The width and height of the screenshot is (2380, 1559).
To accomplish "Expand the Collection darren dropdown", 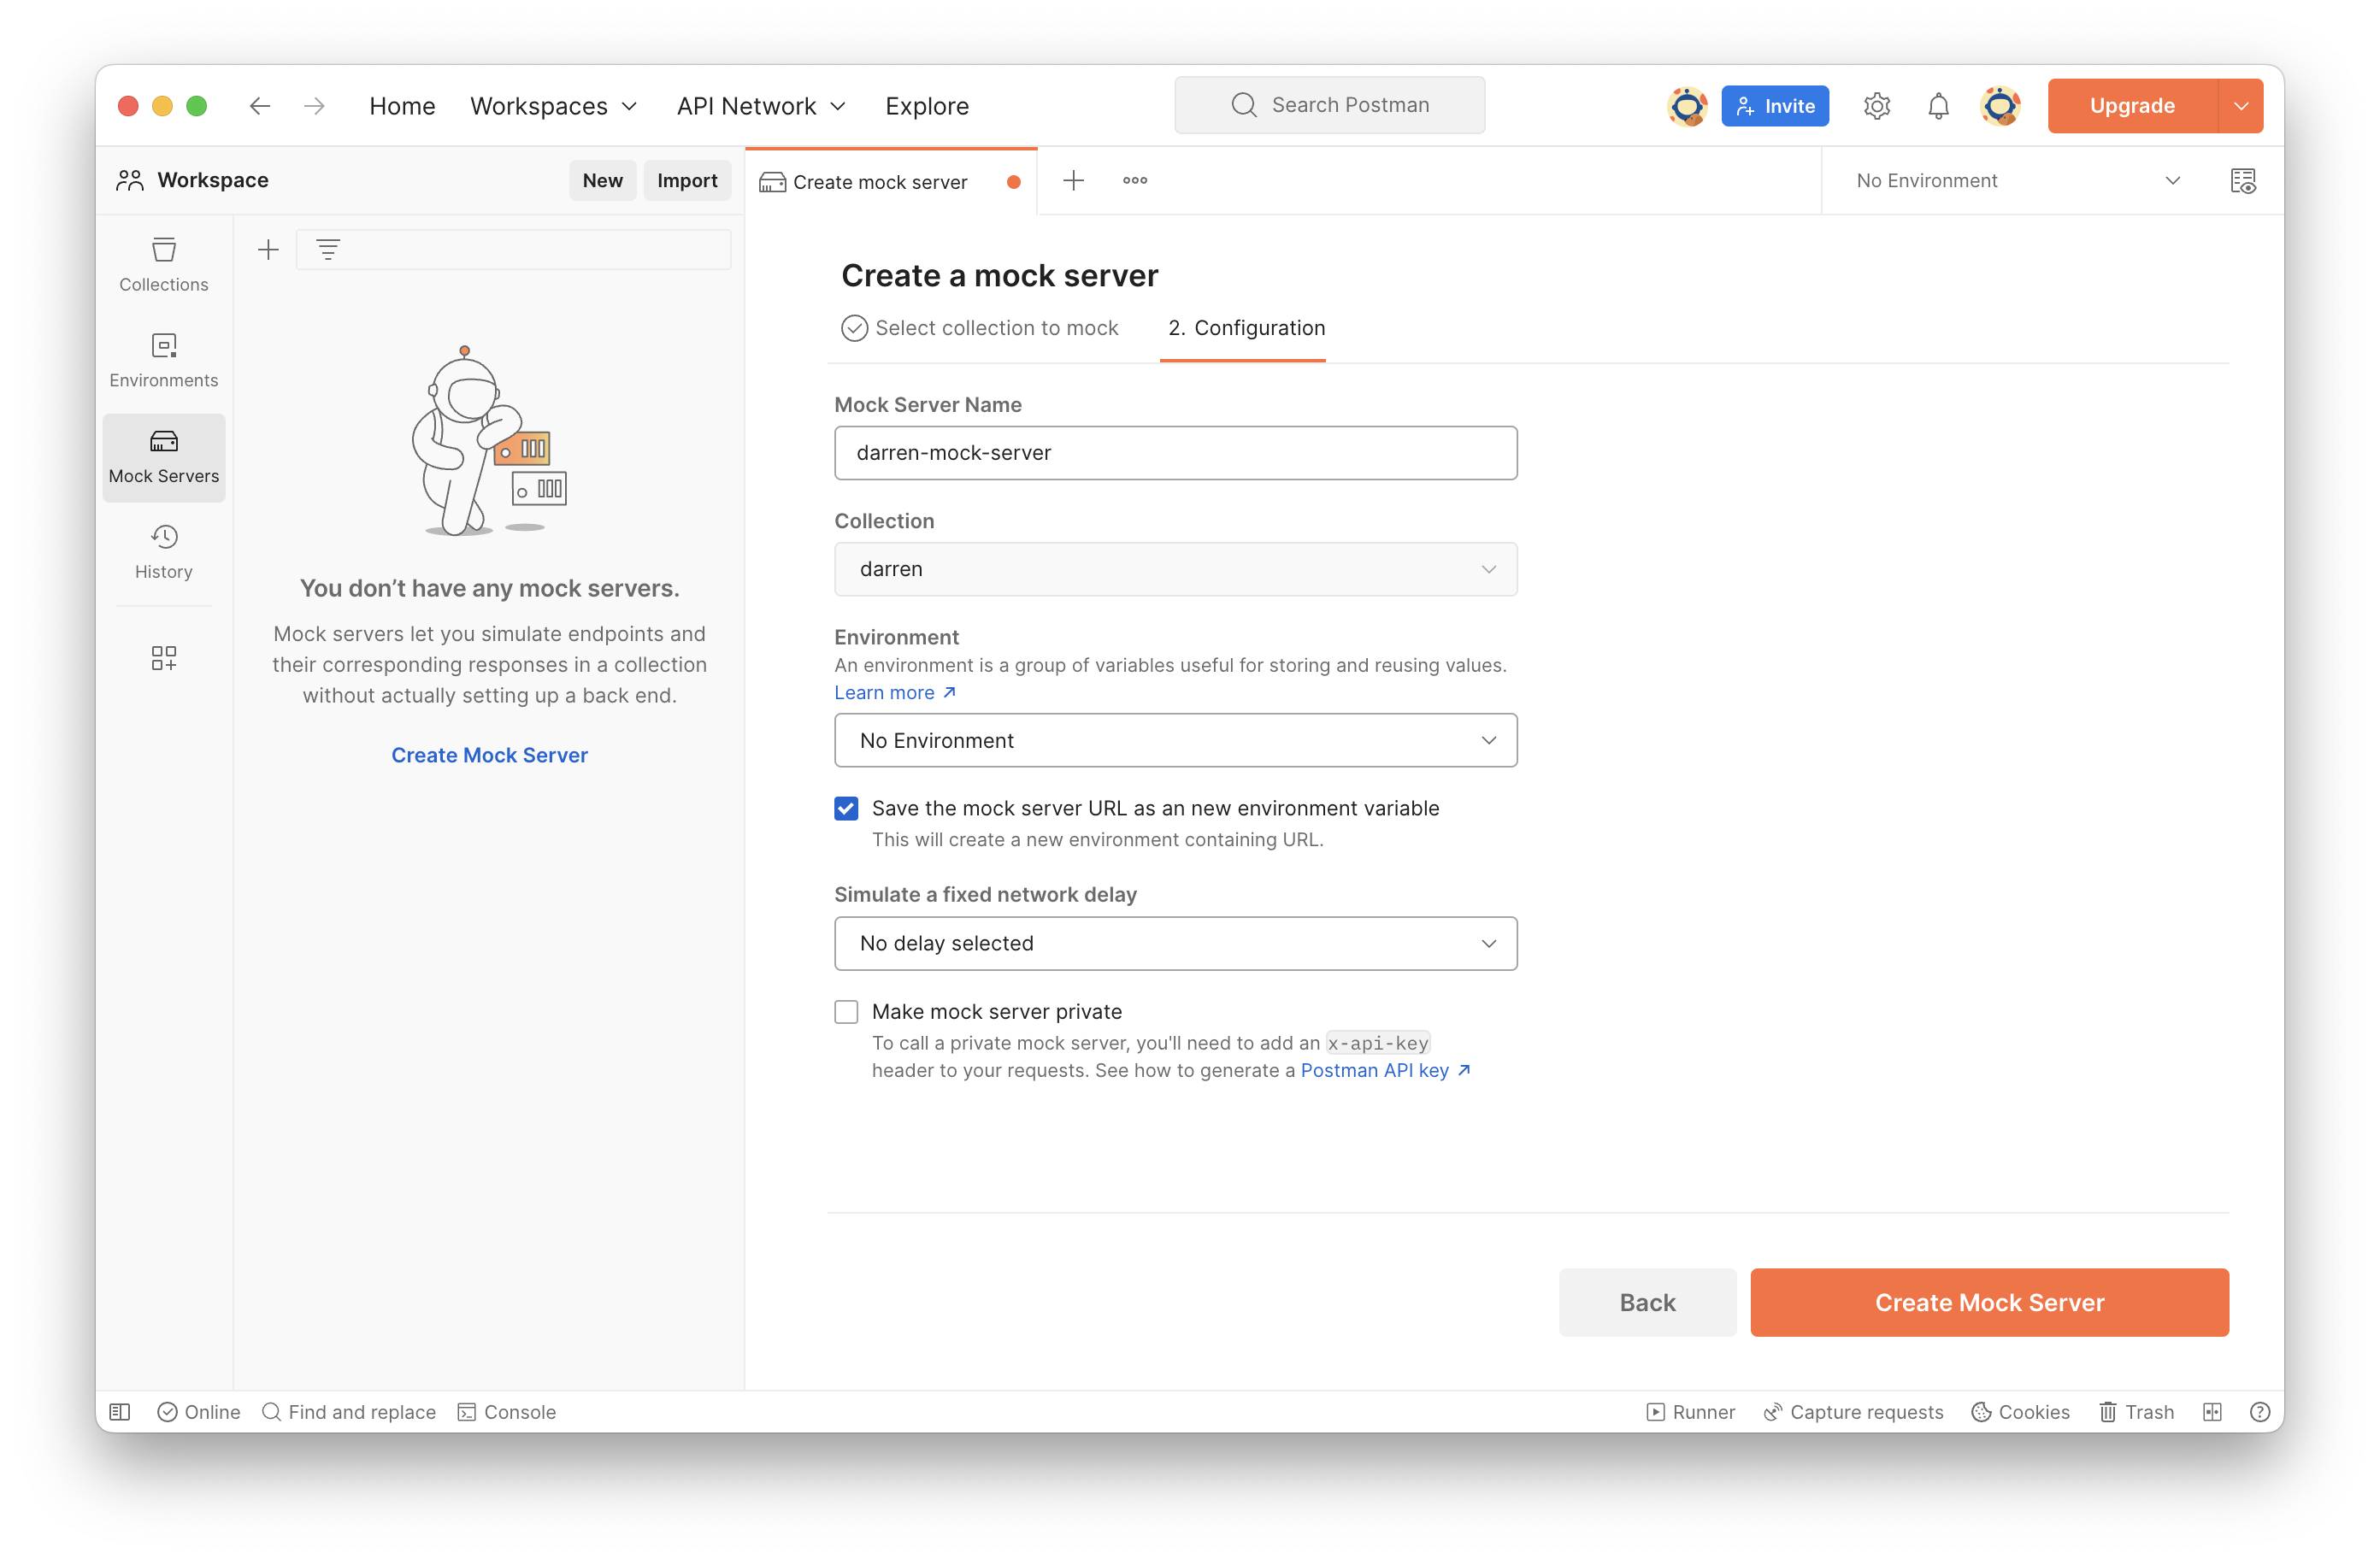I will pyautogui.click(x=1175, y=569).
